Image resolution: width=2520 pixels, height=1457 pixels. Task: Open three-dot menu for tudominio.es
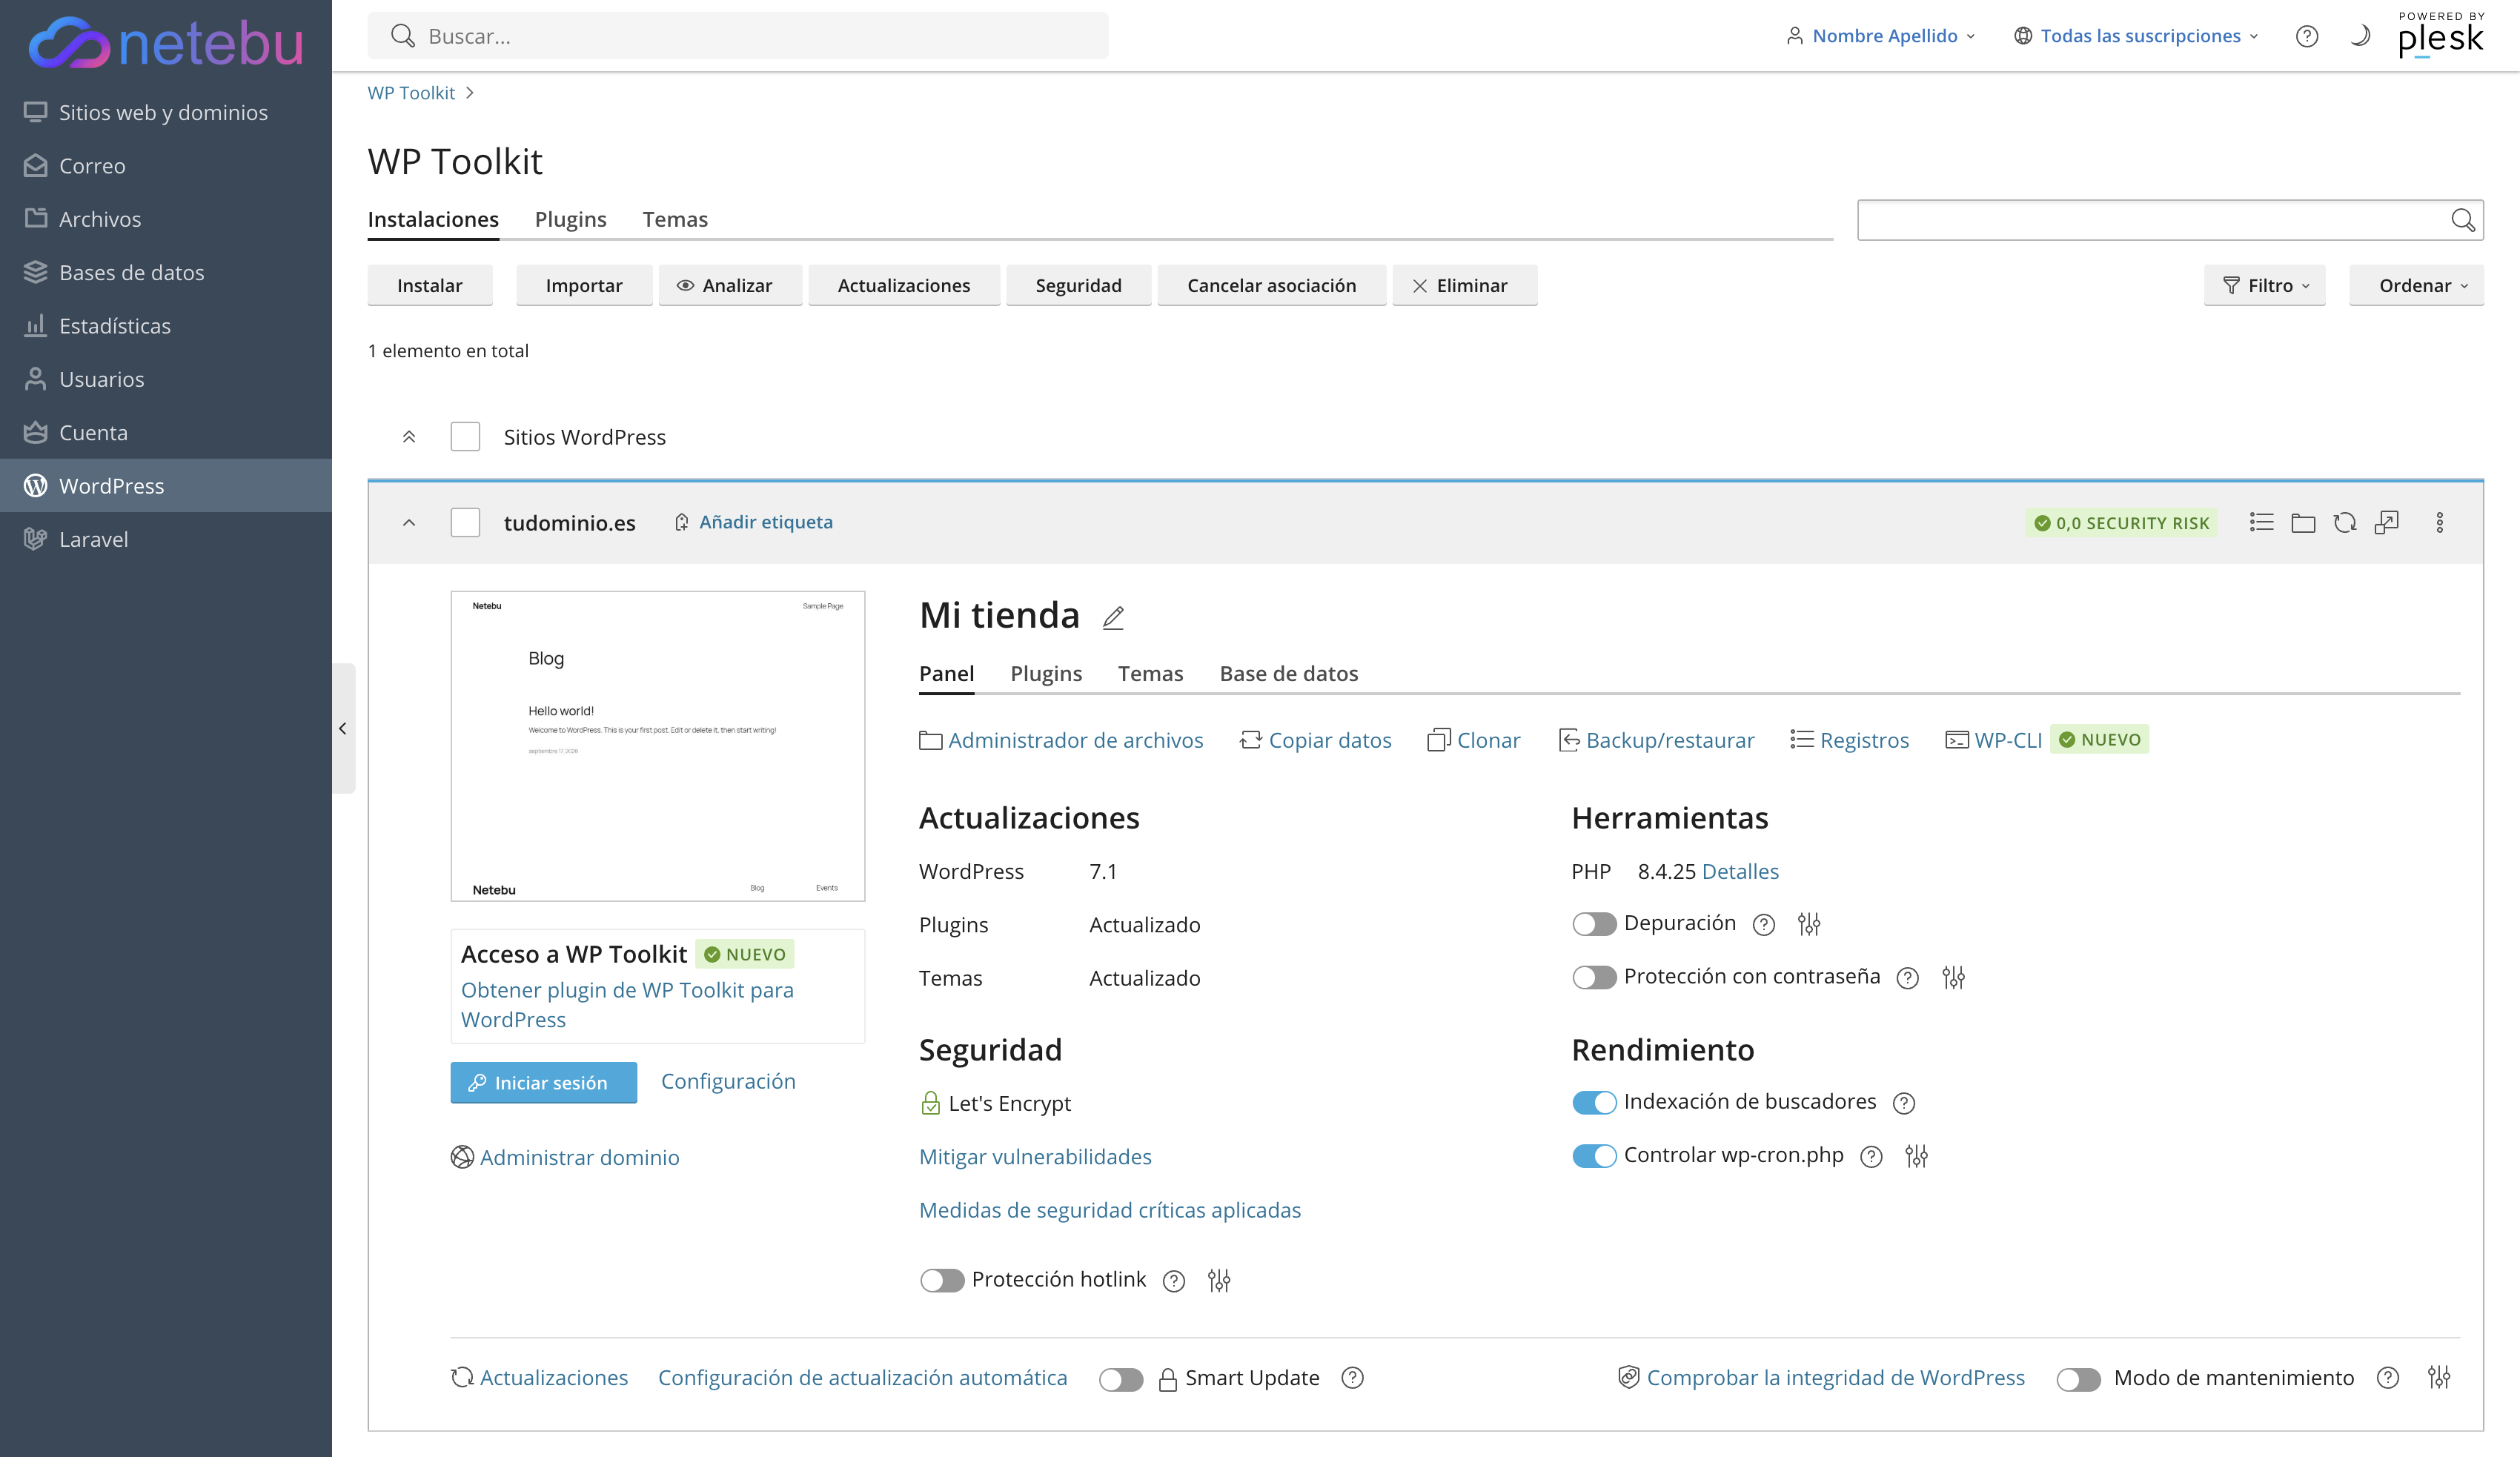coord(2439,522)
